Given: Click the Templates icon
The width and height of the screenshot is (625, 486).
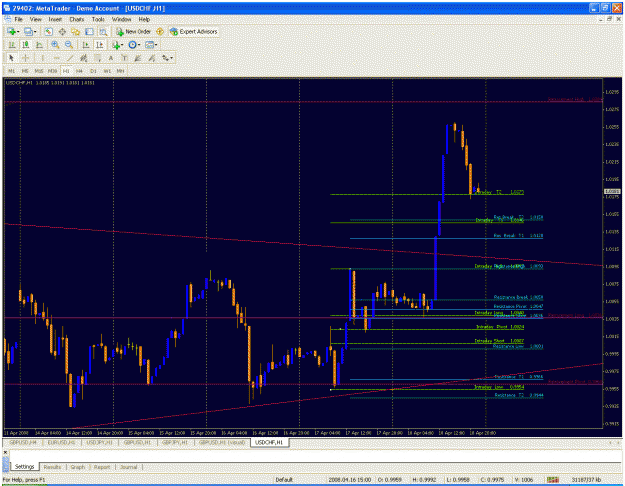Looking at the screenshot, I should pos(149,45).
